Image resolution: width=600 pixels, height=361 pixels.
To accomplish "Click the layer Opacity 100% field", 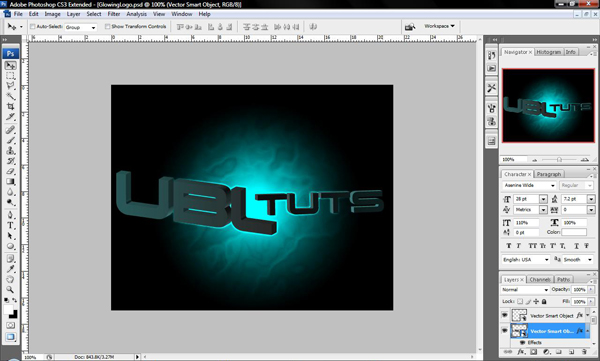I will click(x=579, y=290).
